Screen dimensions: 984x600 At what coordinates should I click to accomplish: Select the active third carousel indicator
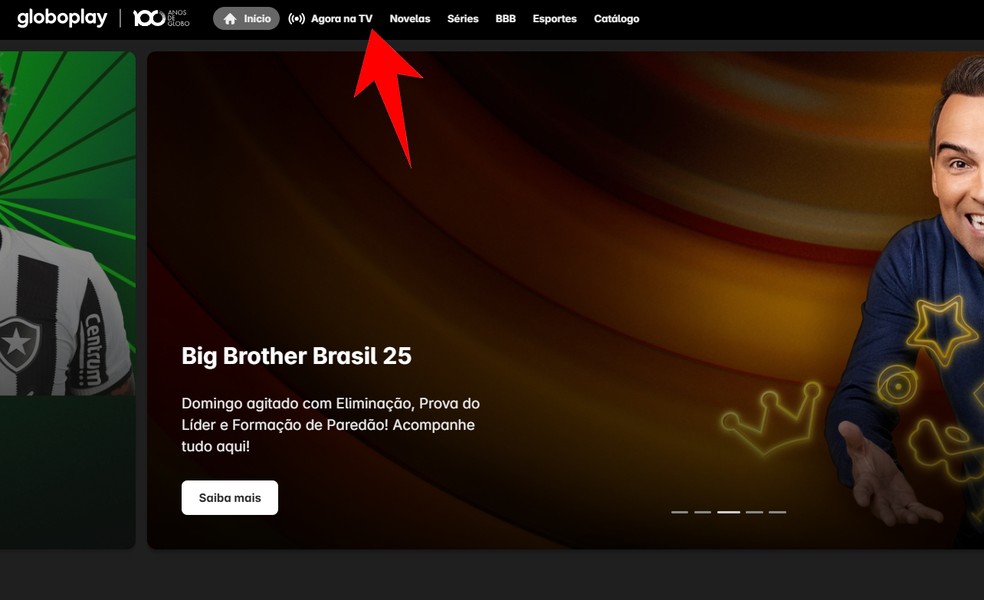pos(729,512)
